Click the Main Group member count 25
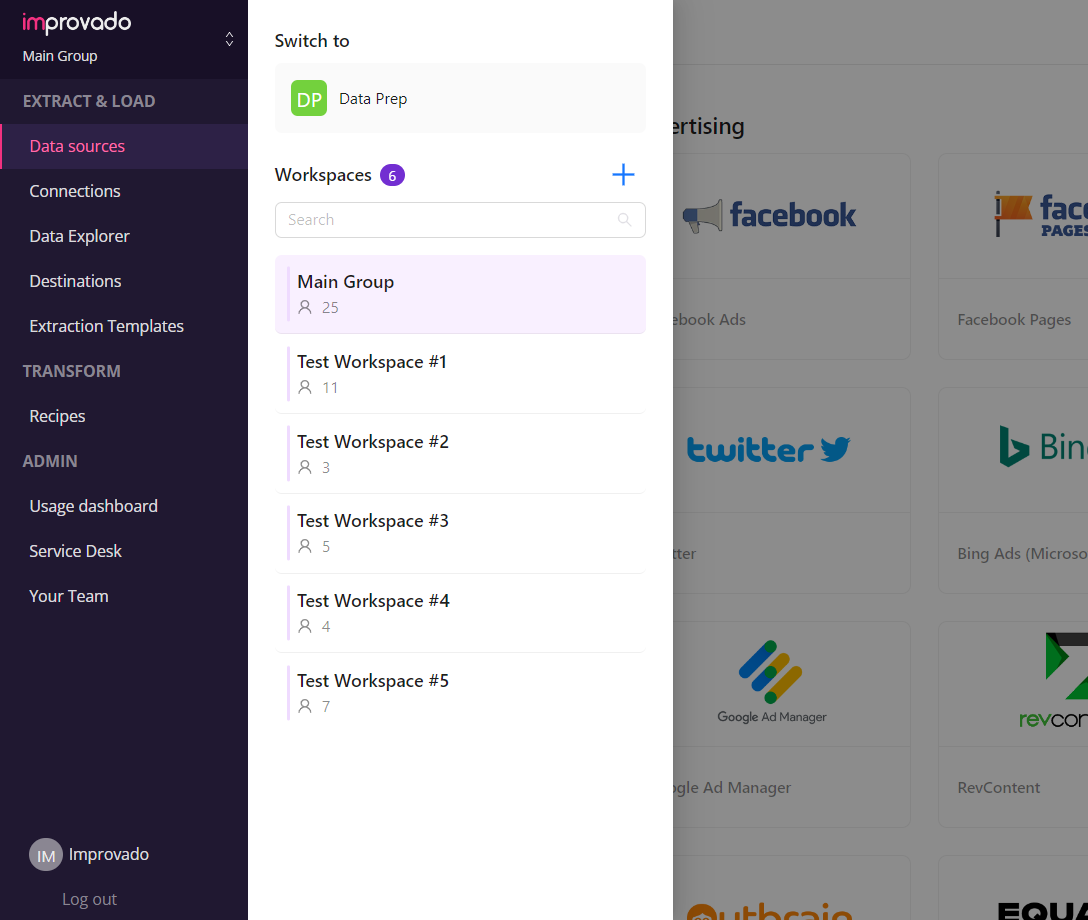This screenshot has height=920, width=1088. [330, 308]
